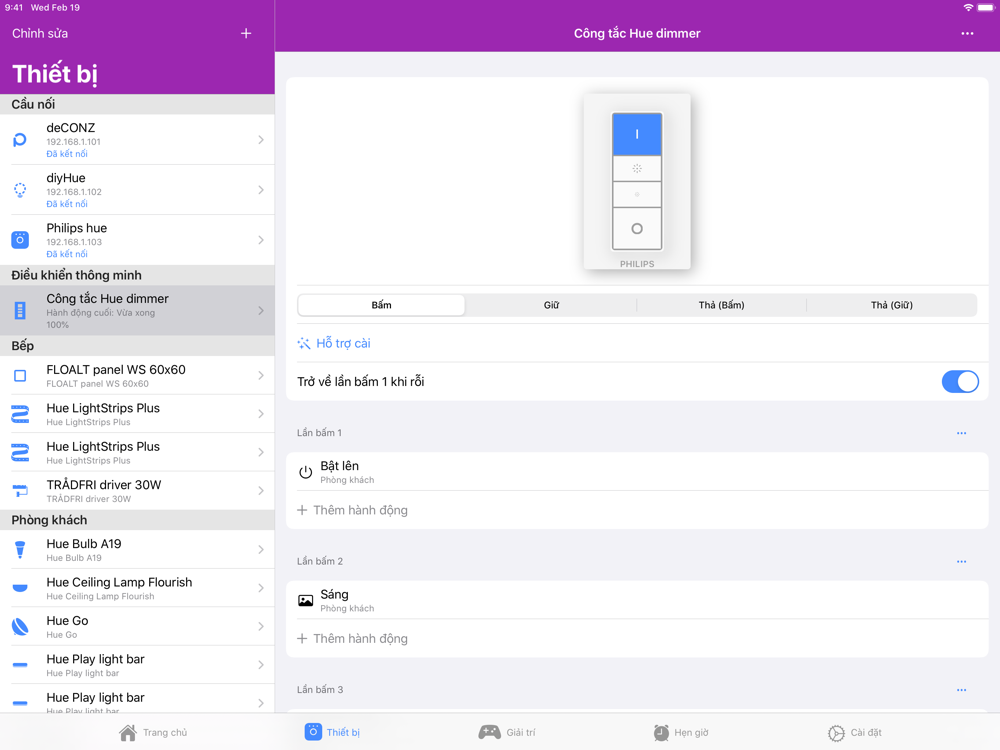1000x750 pixels.
Task: Tap Chỉnh sửa in the sidebar header
Action: coord(40,33)
